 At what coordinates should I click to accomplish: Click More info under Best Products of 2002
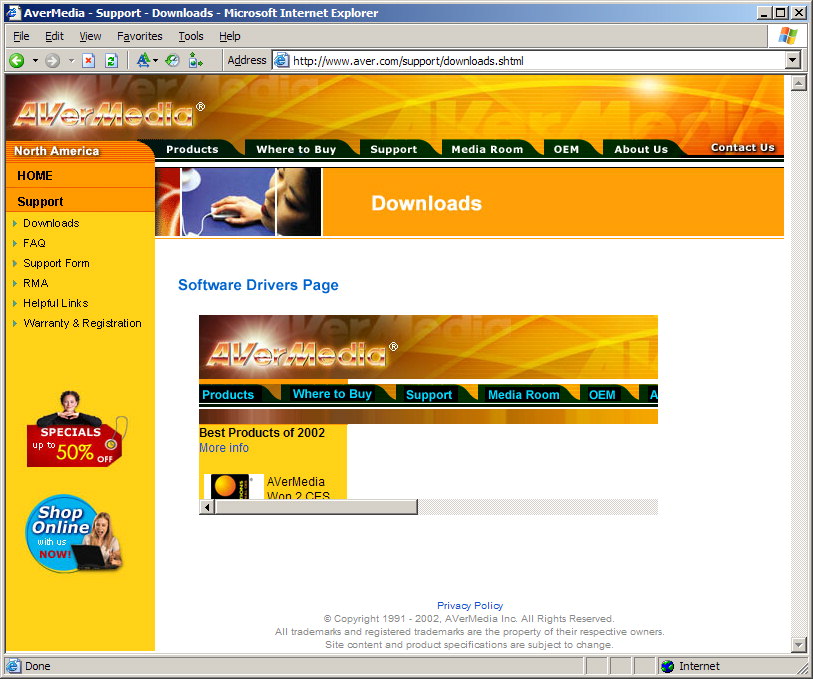(222, 448)
